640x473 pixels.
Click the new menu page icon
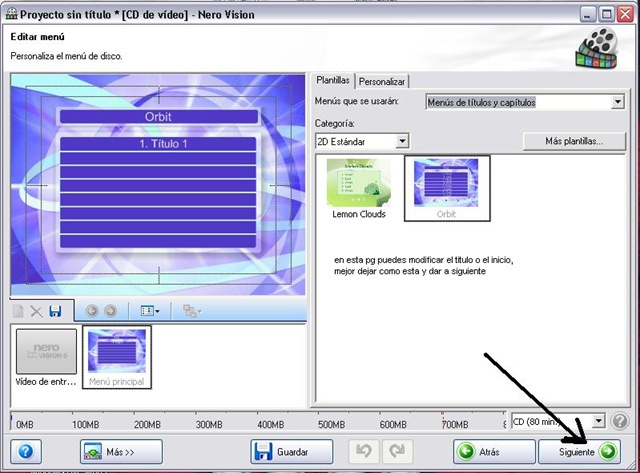(x=18, y=311)
